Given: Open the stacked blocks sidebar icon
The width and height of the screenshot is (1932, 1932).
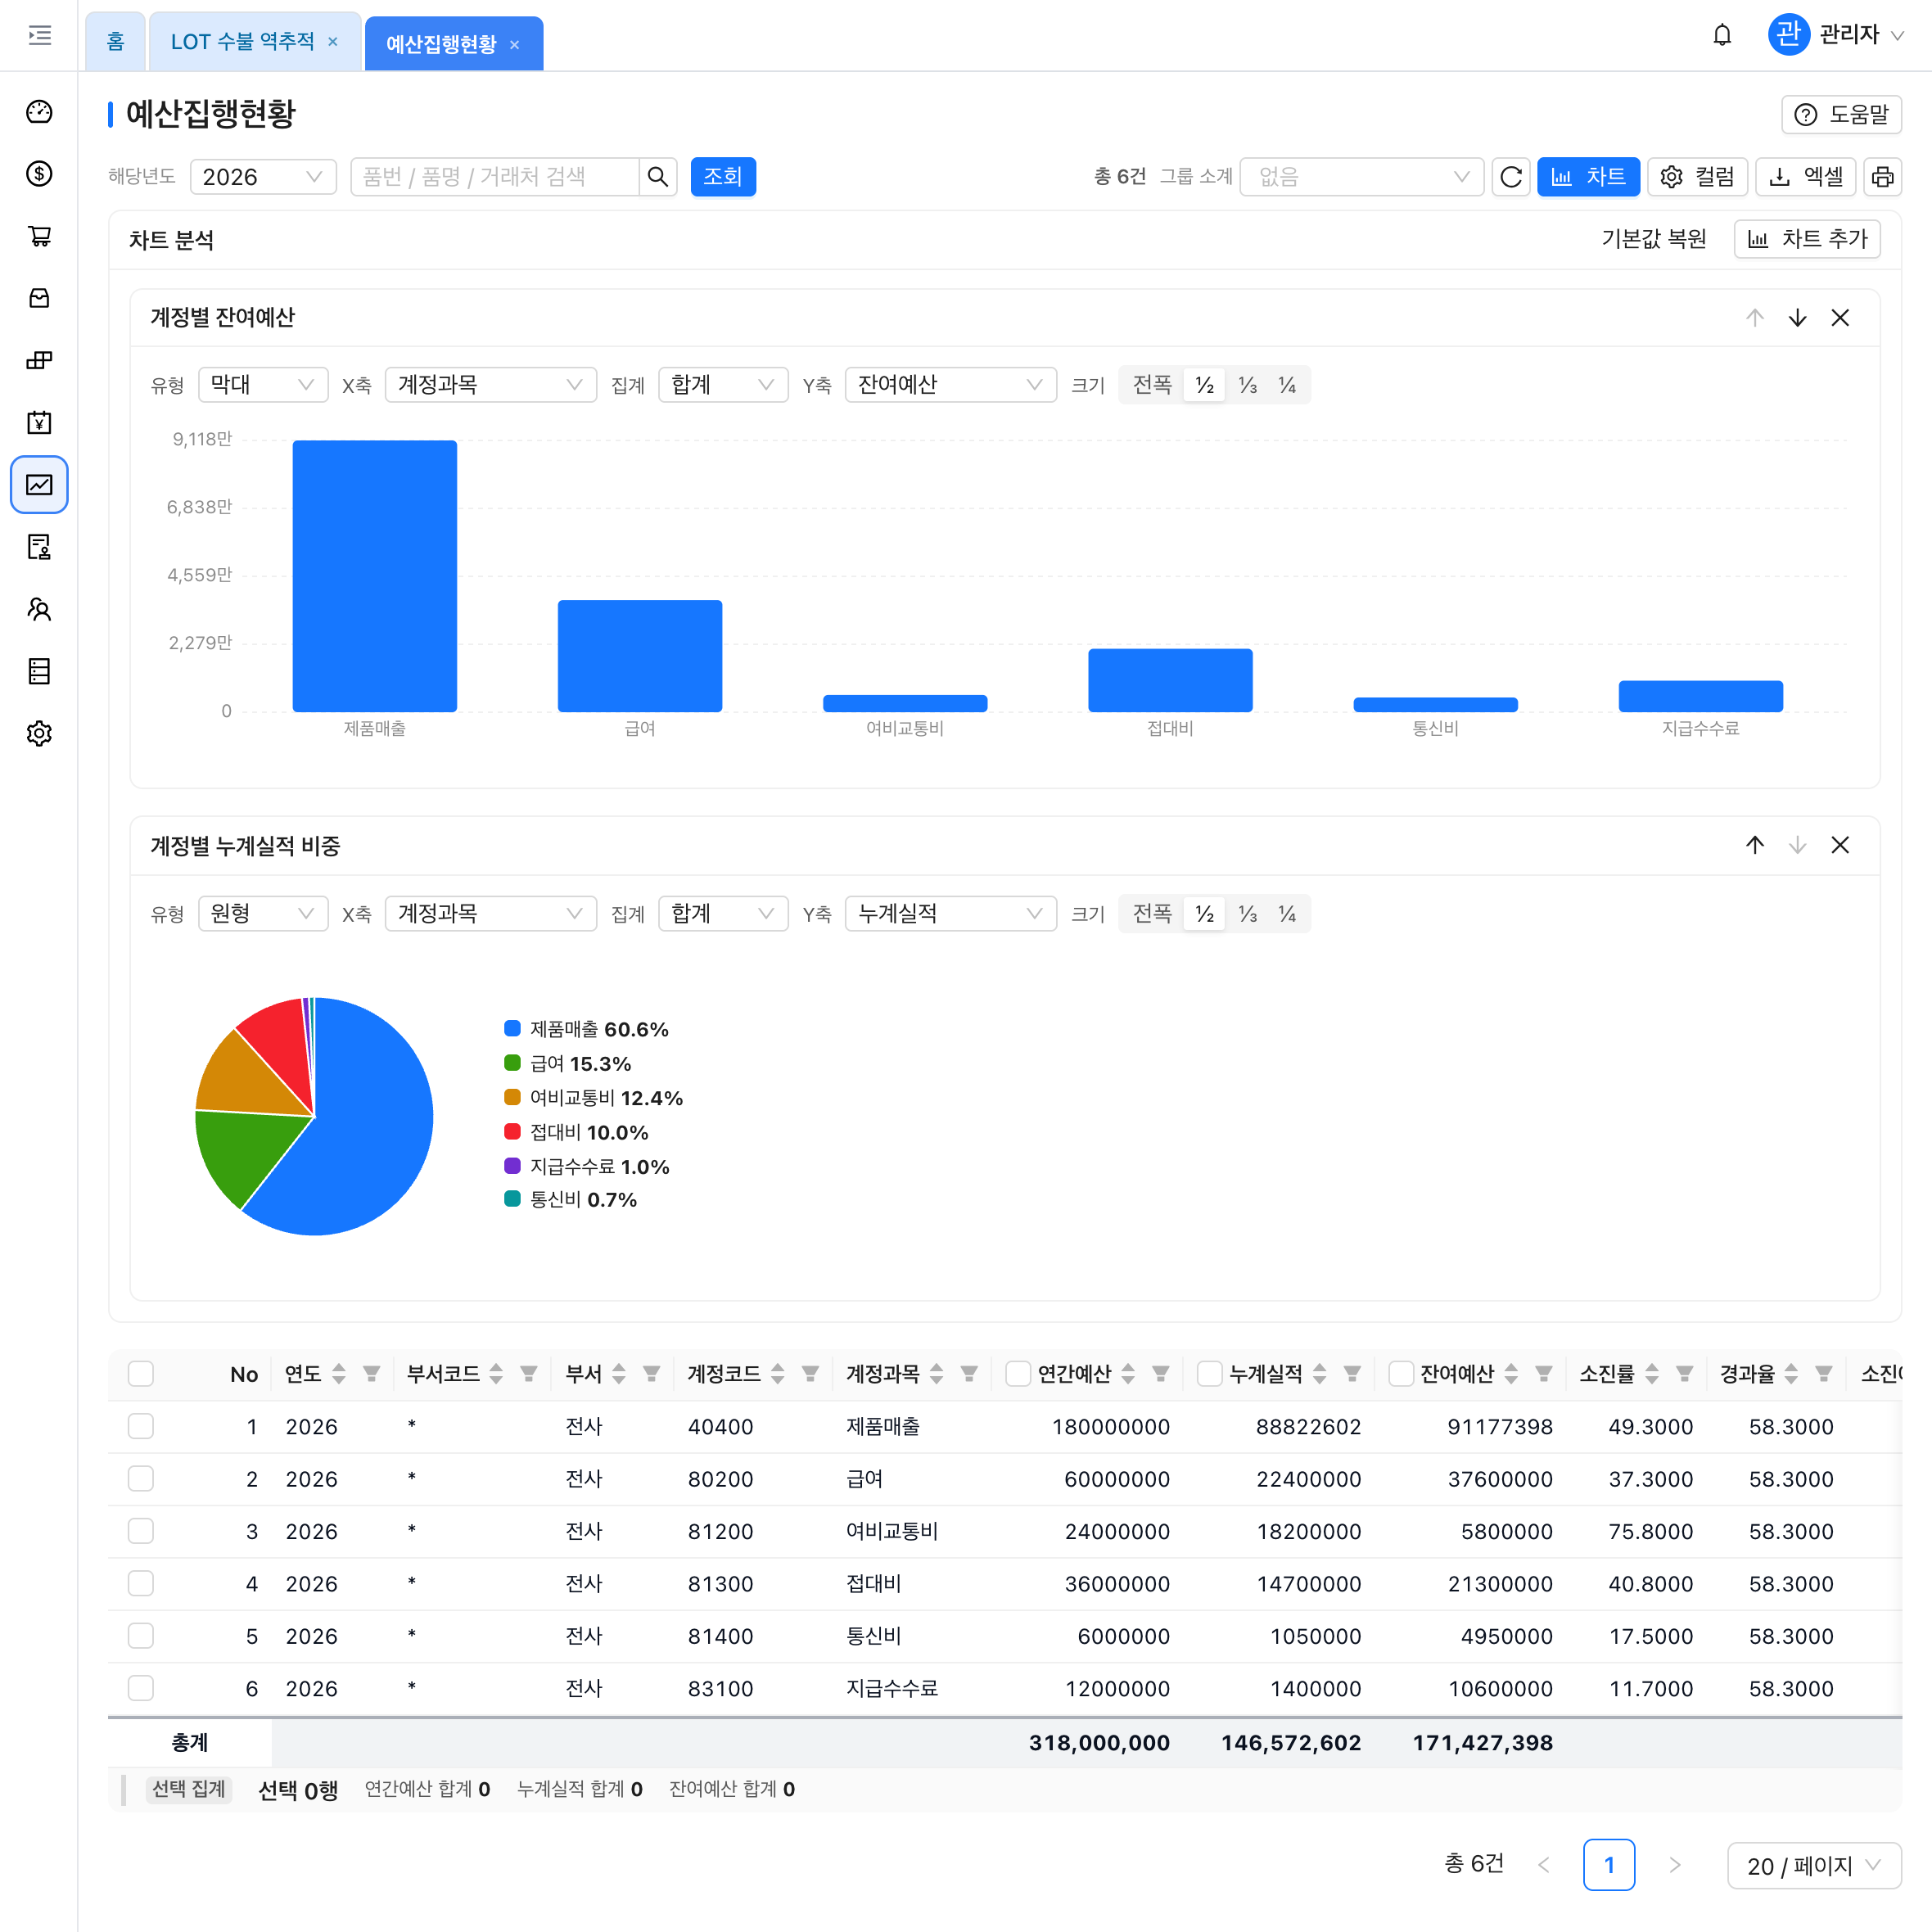Looking at the screenshot, I should (39, 360).
